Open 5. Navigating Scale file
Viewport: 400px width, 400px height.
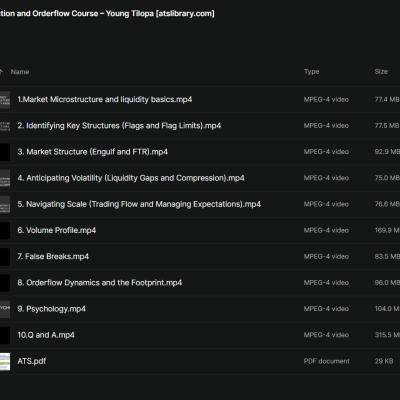[139, 204]
